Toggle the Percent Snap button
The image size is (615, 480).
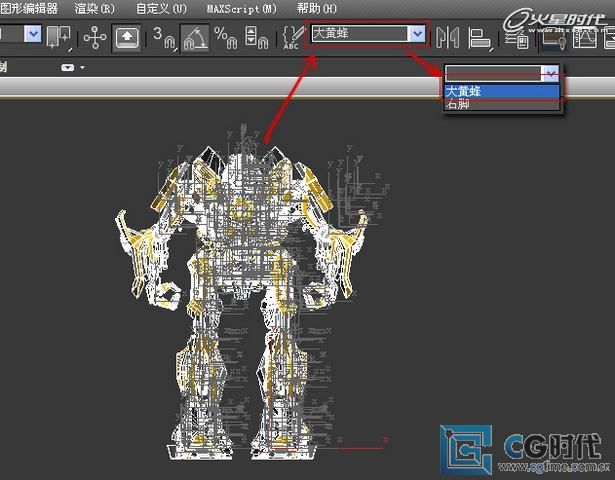point(226,38)
